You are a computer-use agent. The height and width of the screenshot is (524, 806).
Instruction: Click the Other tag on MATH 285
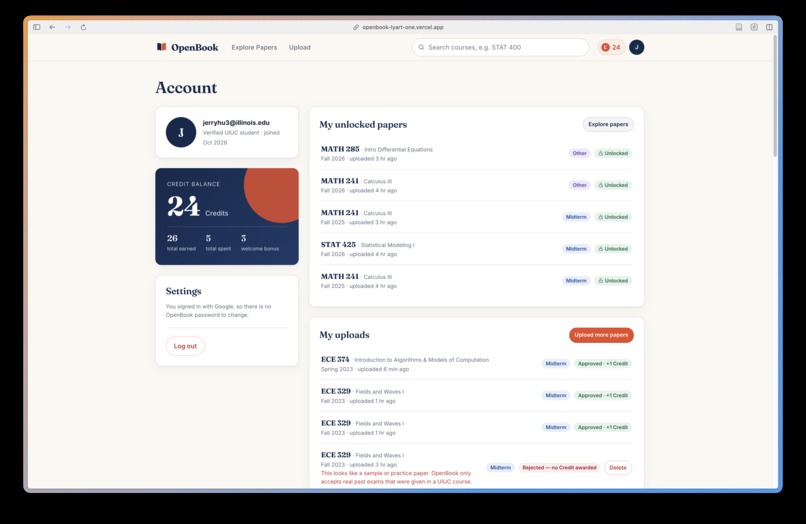click(x=579, y=153)
